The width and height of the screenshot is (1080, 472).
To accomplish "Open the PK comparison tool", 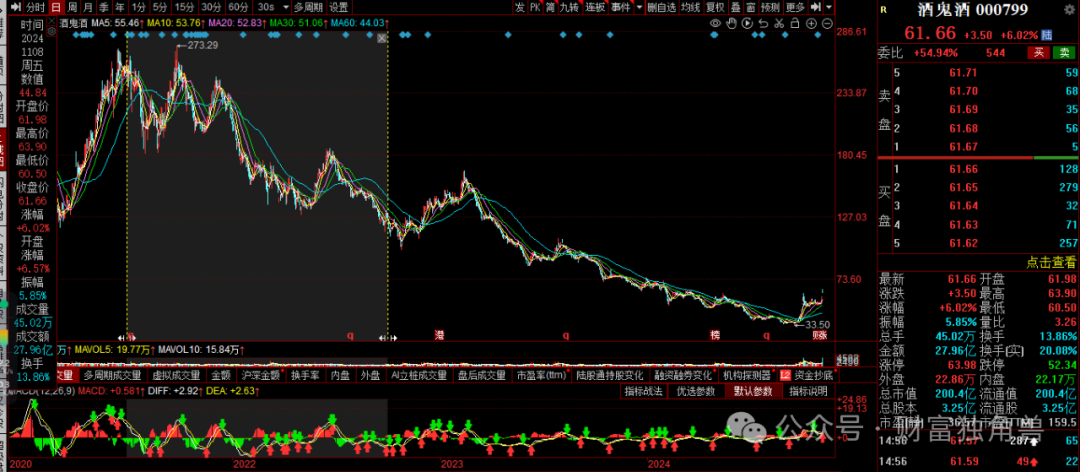I will (x=535, y=7).
